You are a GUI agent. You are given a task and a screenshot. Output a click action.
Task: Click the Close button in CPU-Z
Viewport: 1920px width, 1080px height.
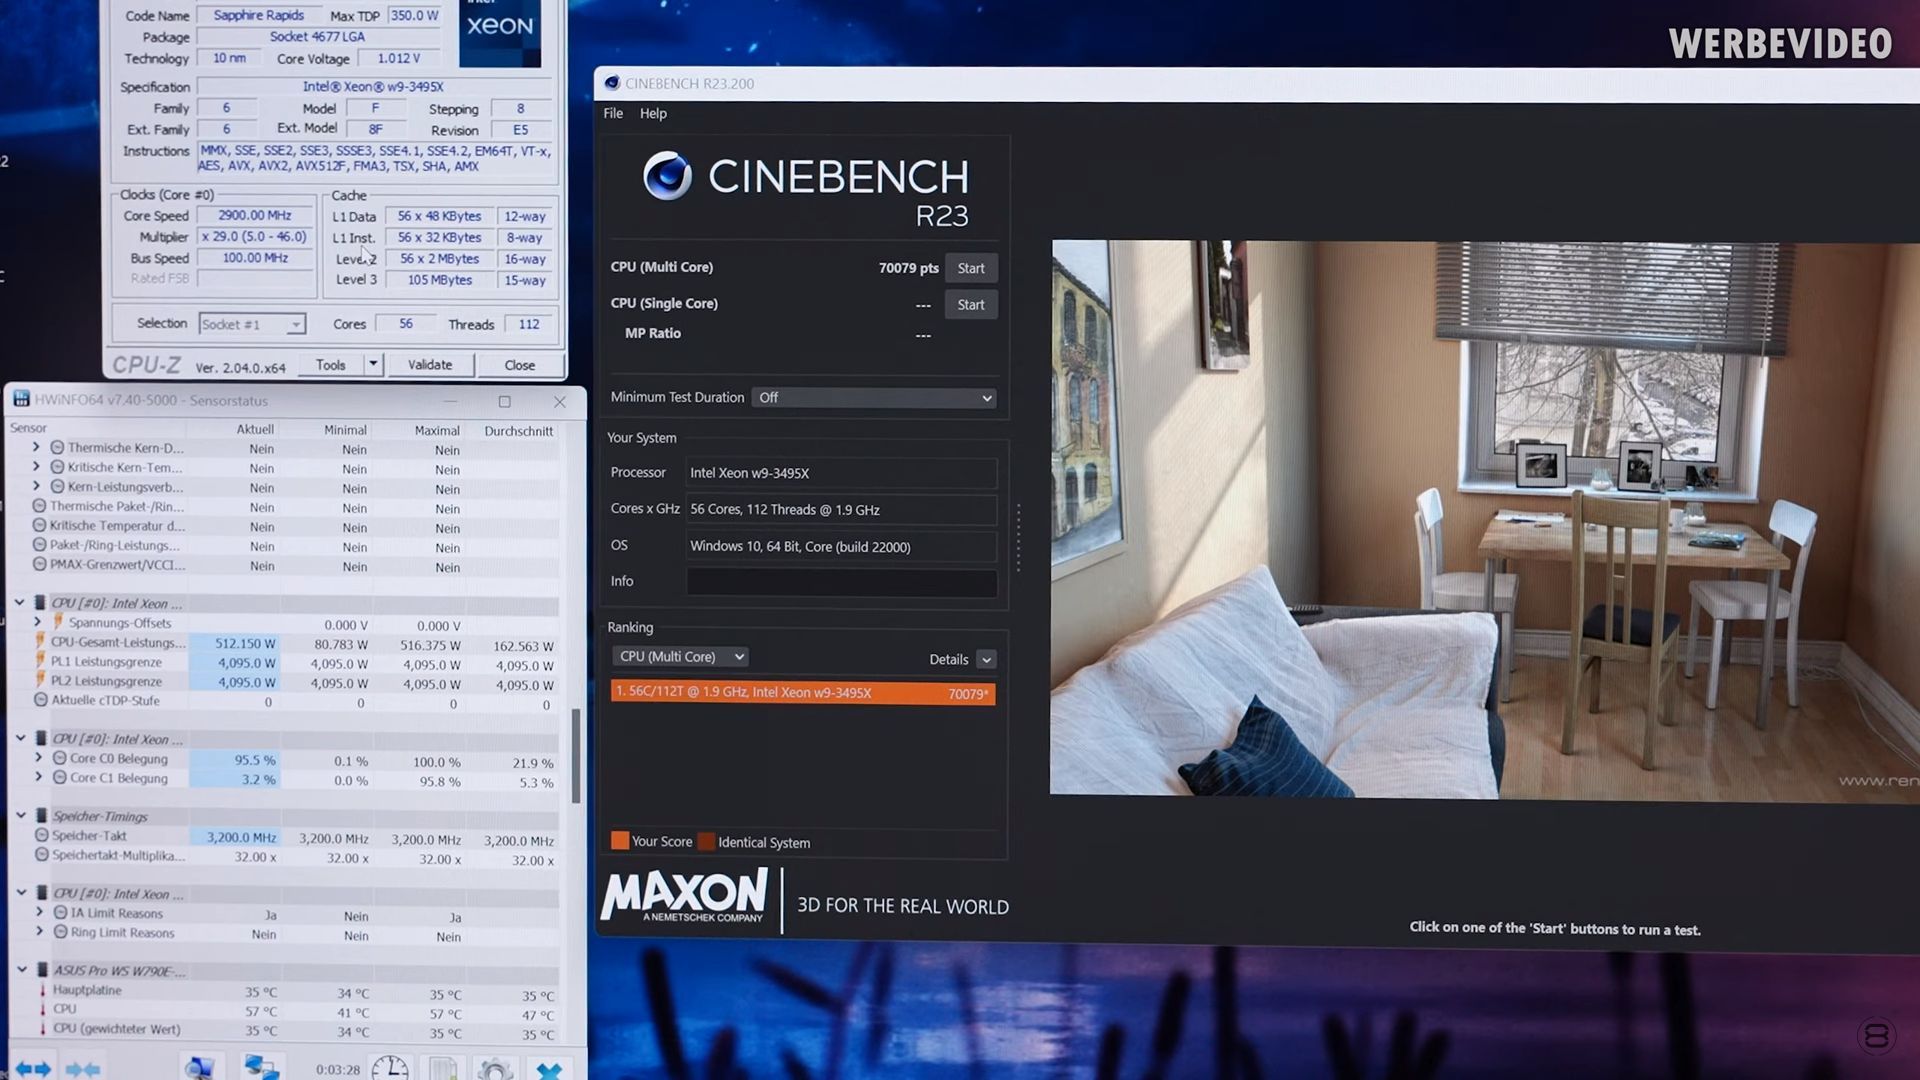click(520, 366)
